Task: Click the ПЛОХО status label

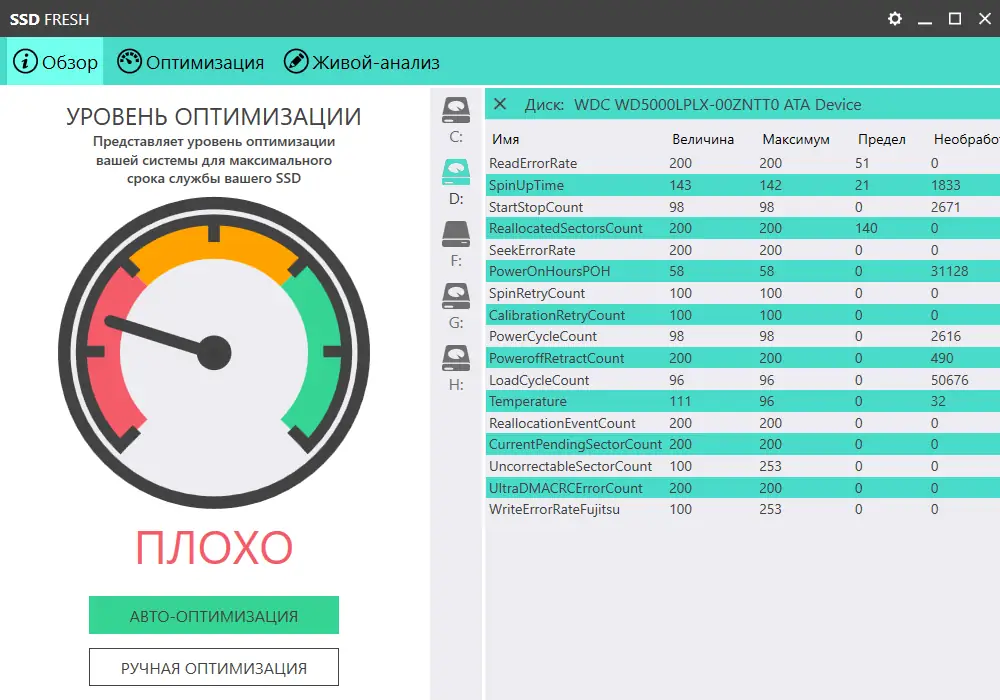Action: 214,548
